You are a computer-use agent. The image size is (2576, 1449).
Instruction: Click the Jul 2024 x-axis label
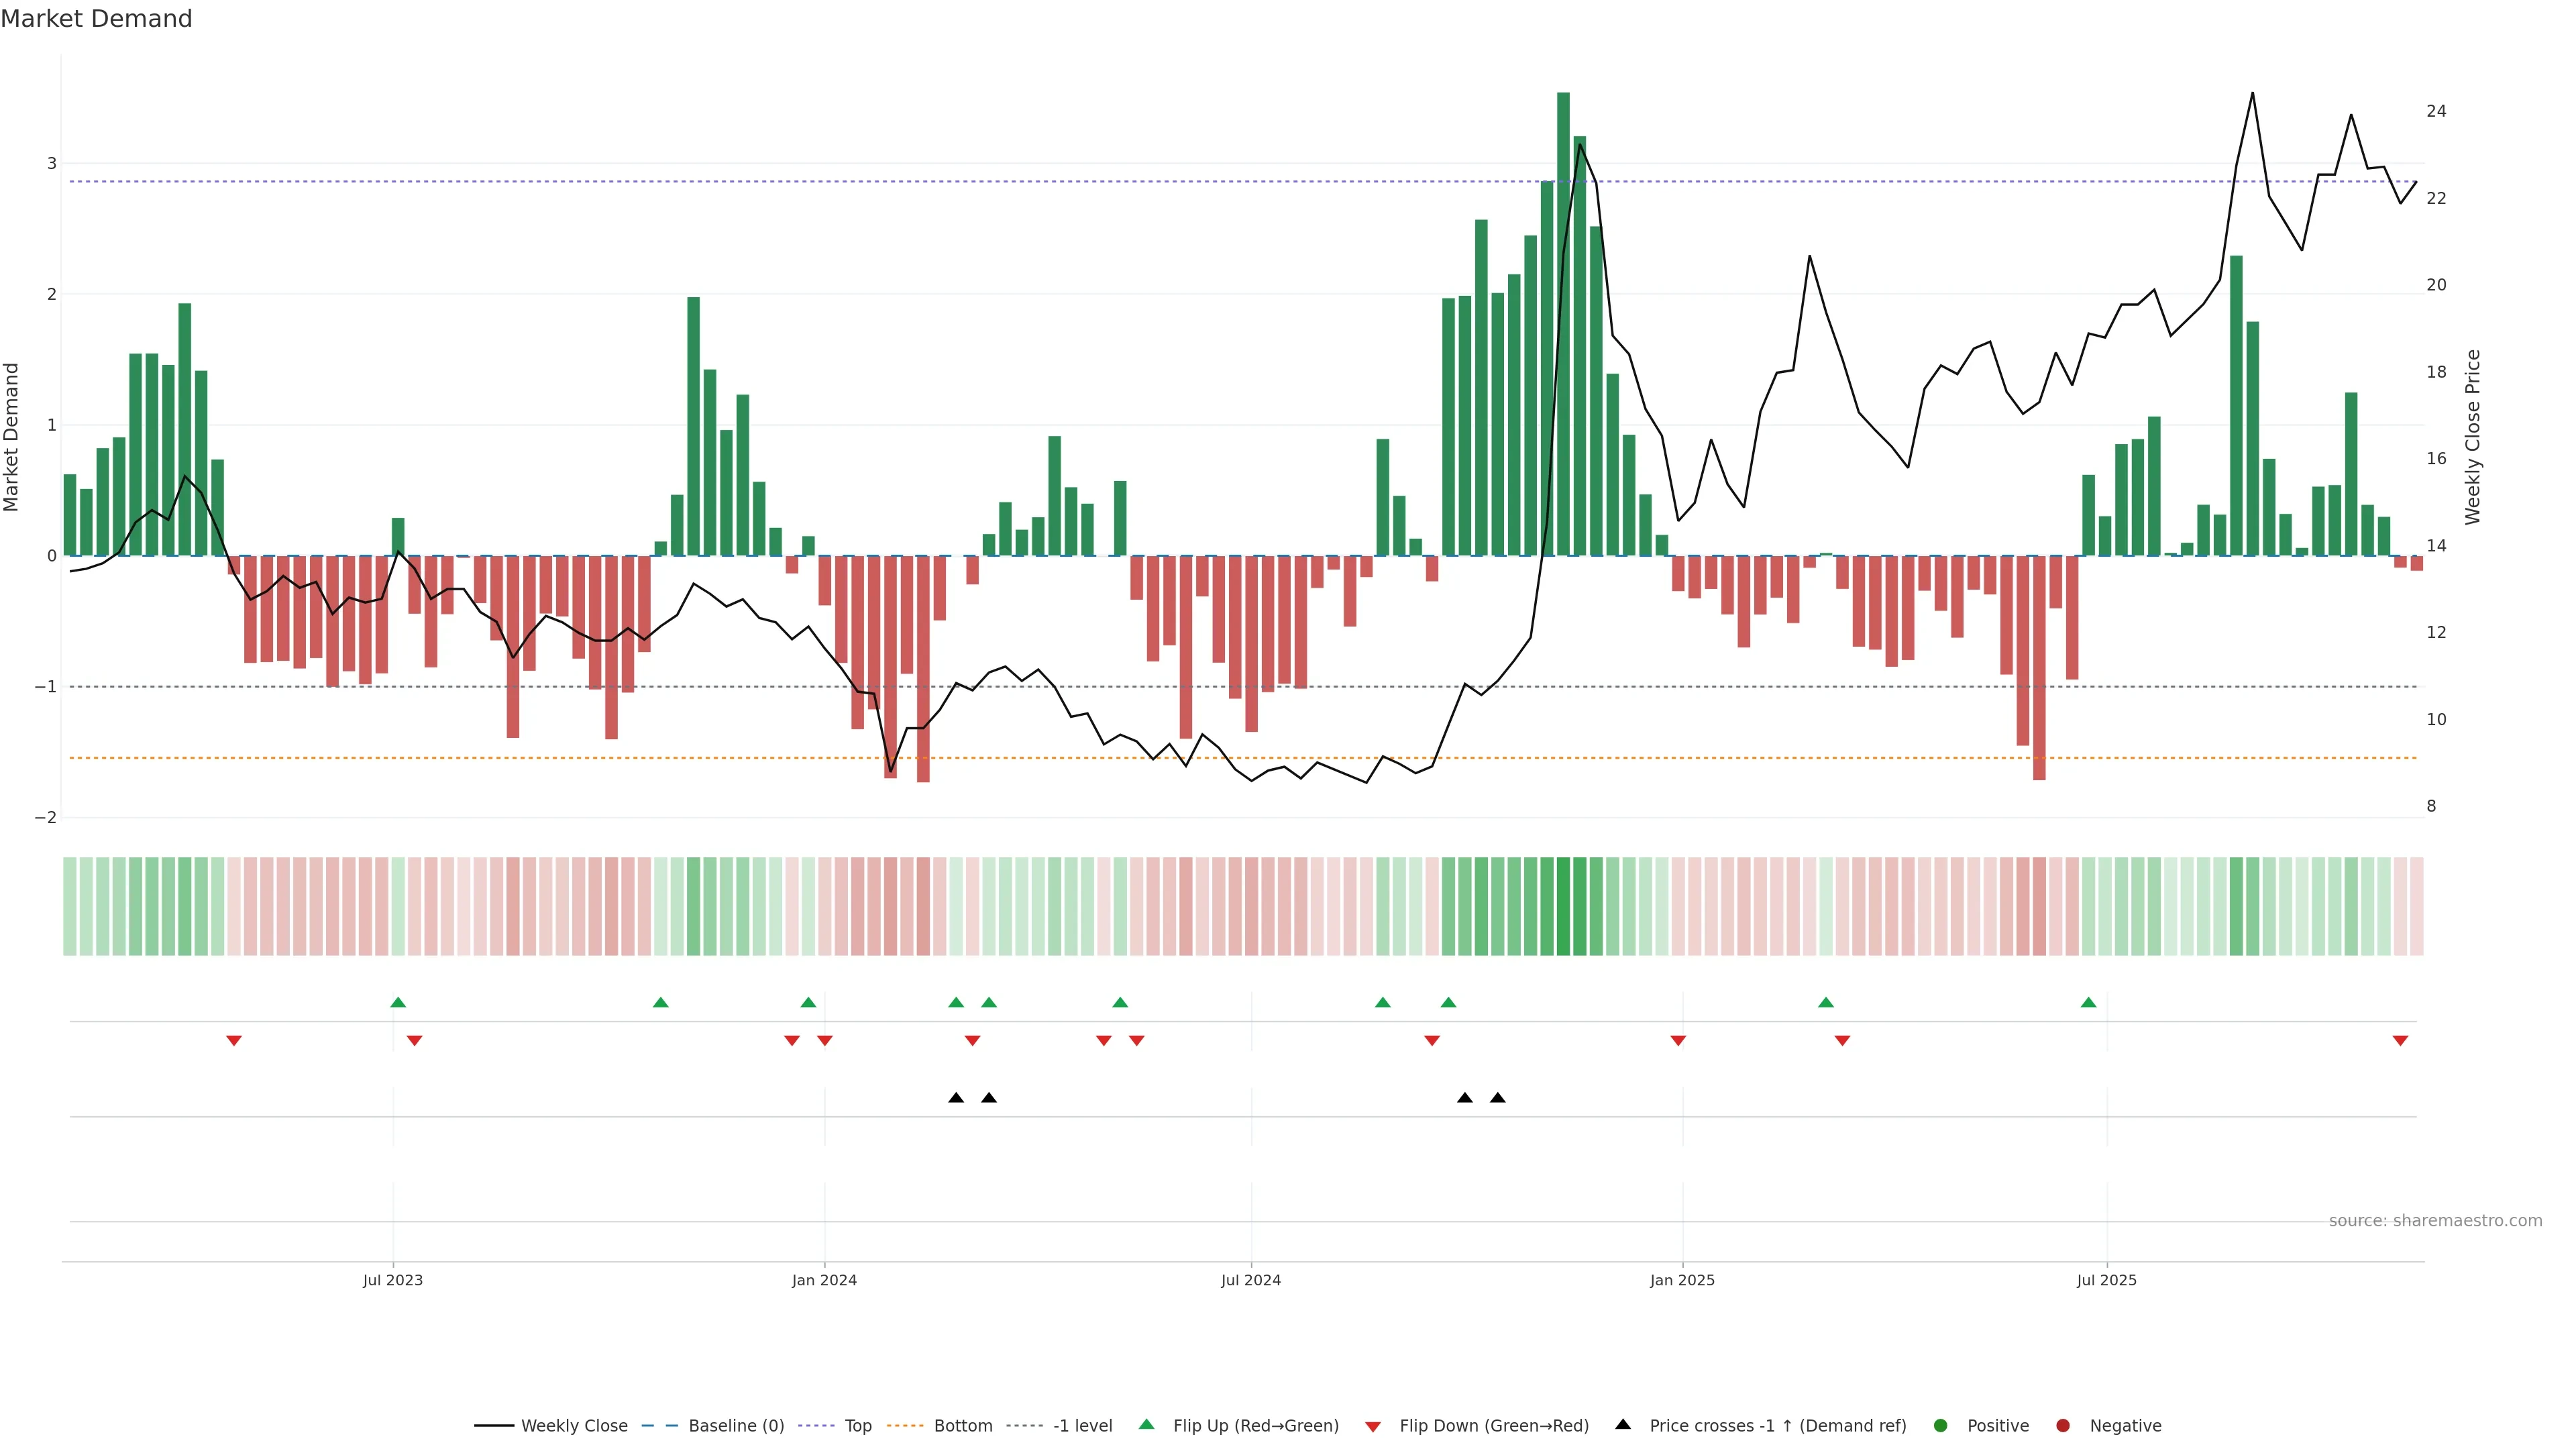click(1250, 1280)
